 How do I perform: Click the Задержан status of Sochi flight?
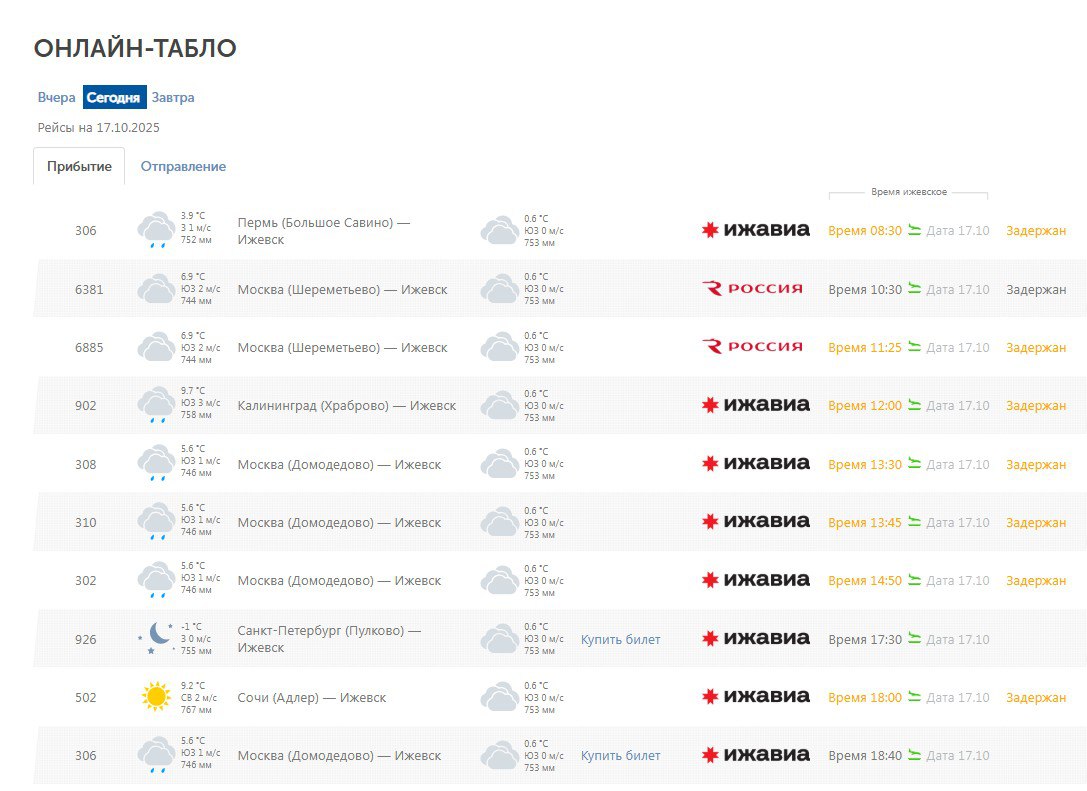1036,697
